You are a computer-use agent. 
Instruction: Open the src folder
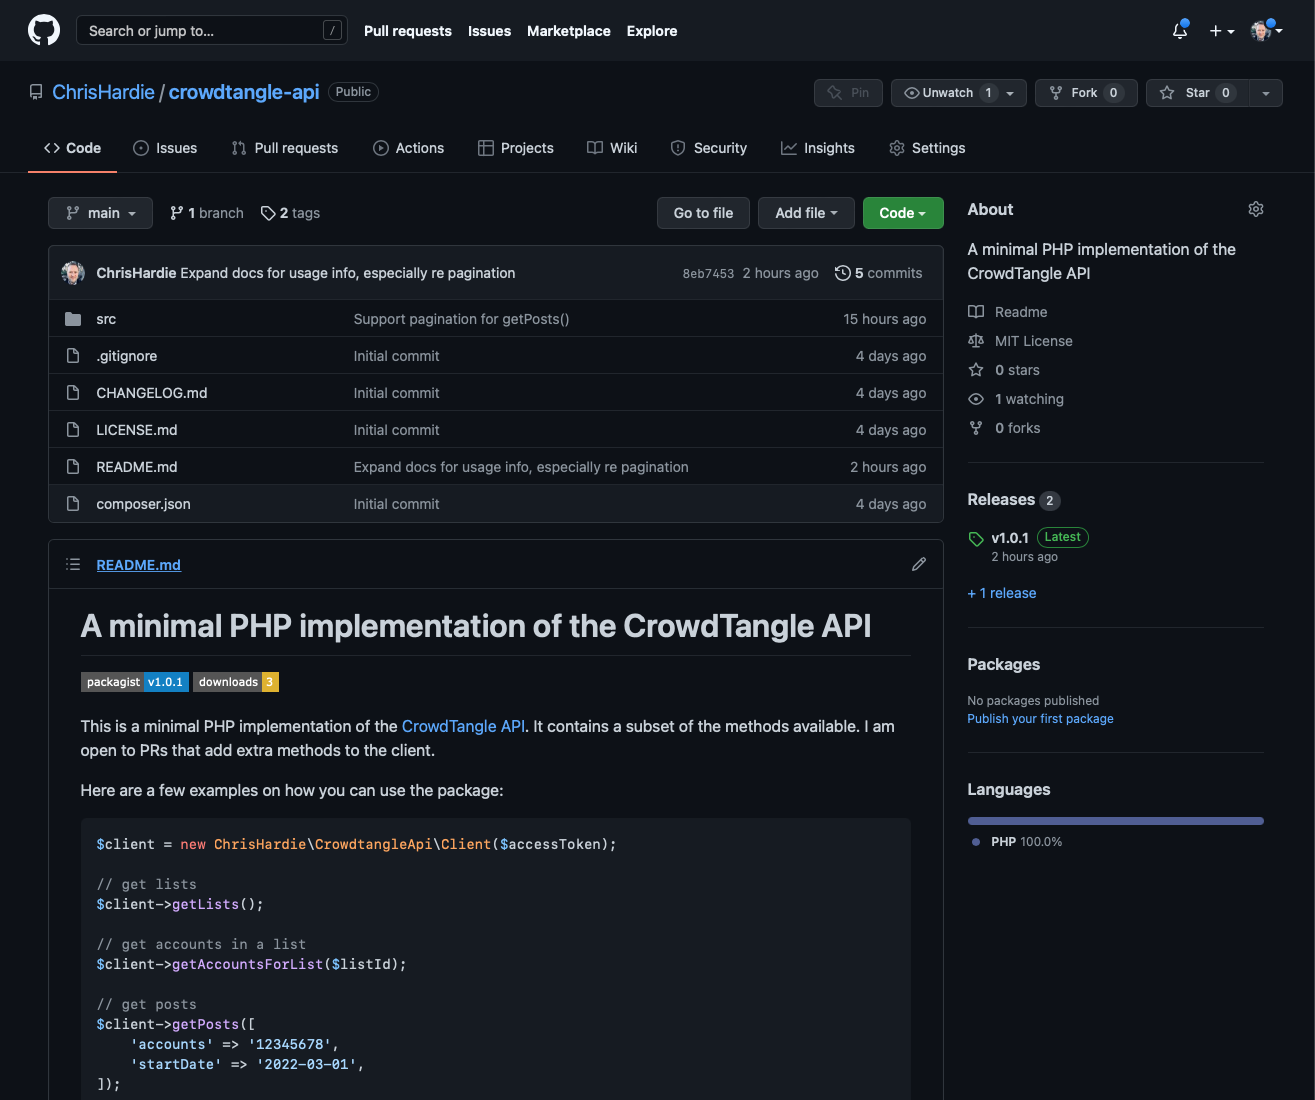[x=106, y=319]
